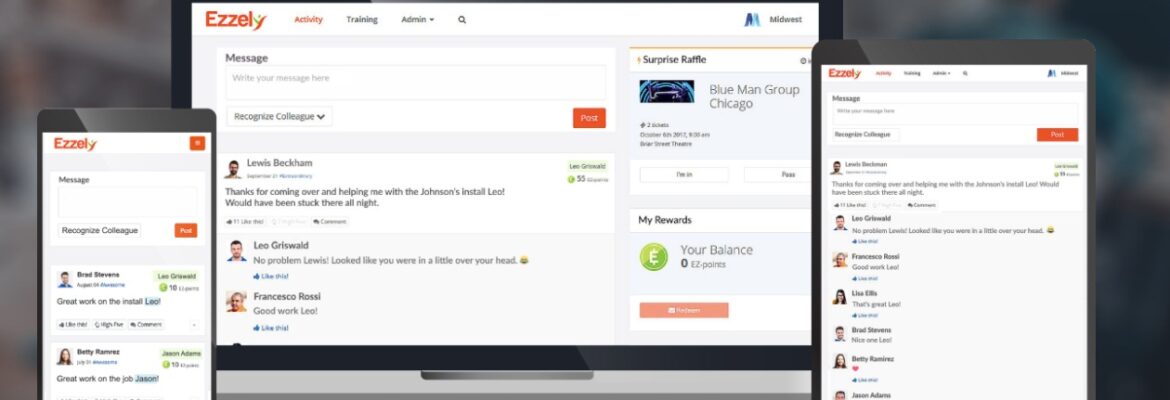Click High Five on Brad Stevens's phone post
1170x400 pixels.
pos(109,325)
